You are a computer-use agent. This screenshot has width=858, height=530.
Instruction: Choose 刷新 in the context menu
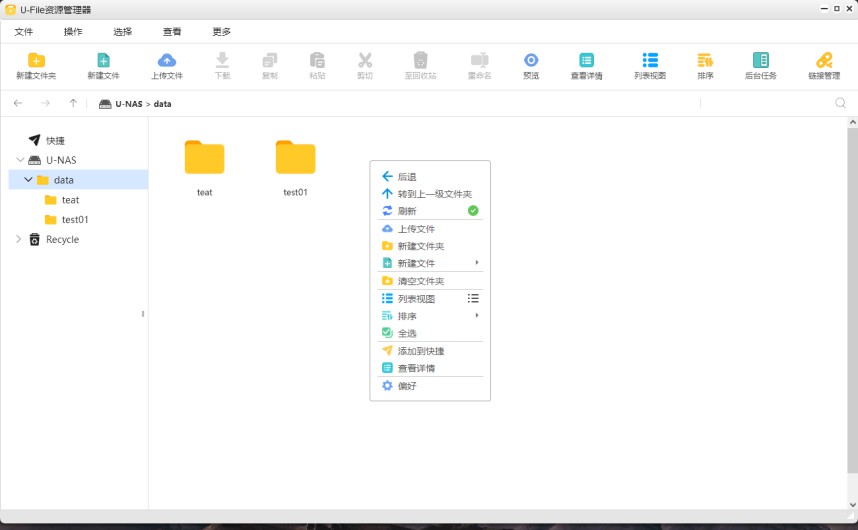tap(430, 211)
